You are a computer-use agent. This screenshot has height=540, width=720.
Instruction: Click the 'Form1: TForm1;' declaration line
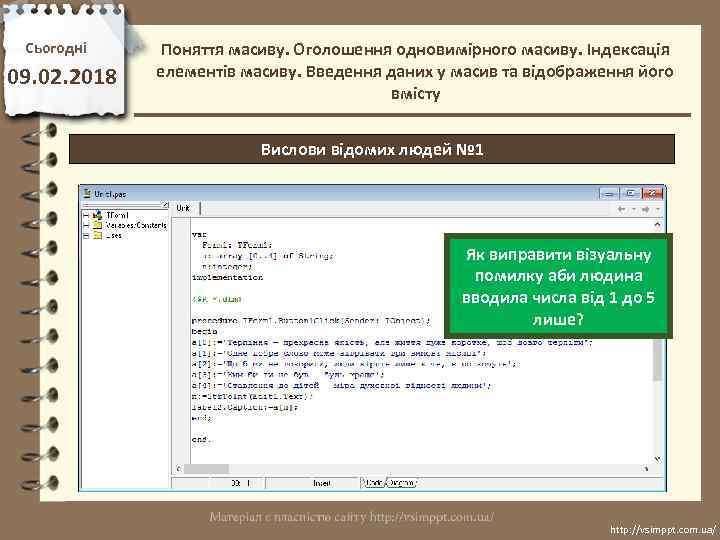coord(237,245)
